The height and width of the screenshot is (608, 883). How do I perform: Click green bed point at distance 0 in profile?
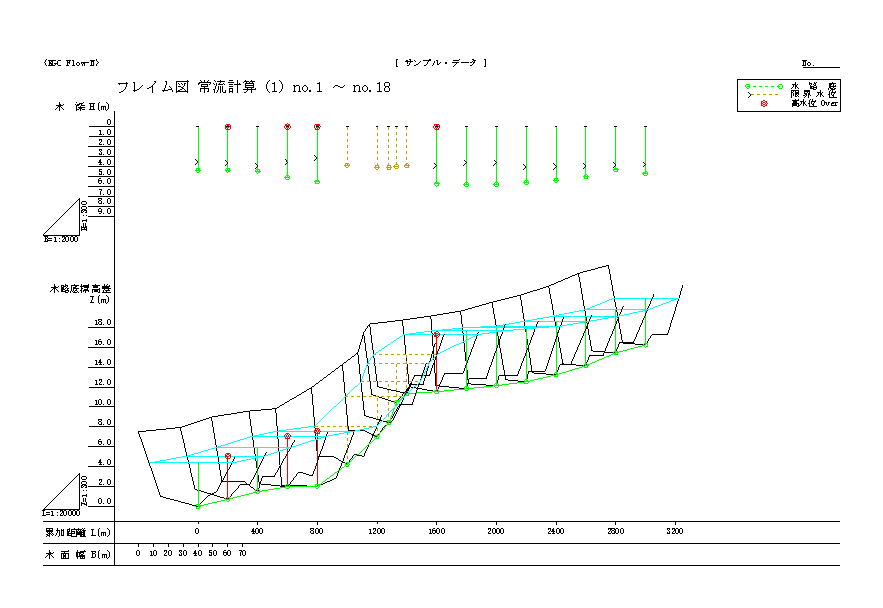click(198, 507)
